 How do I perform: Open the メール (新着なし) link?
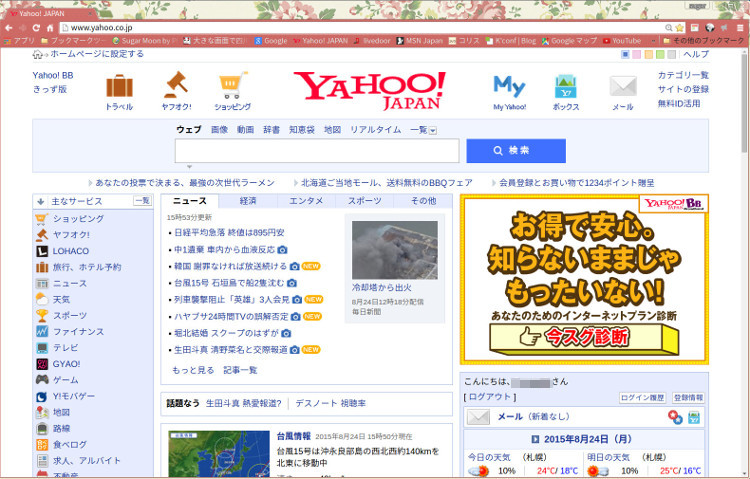(x=534, y=416)
